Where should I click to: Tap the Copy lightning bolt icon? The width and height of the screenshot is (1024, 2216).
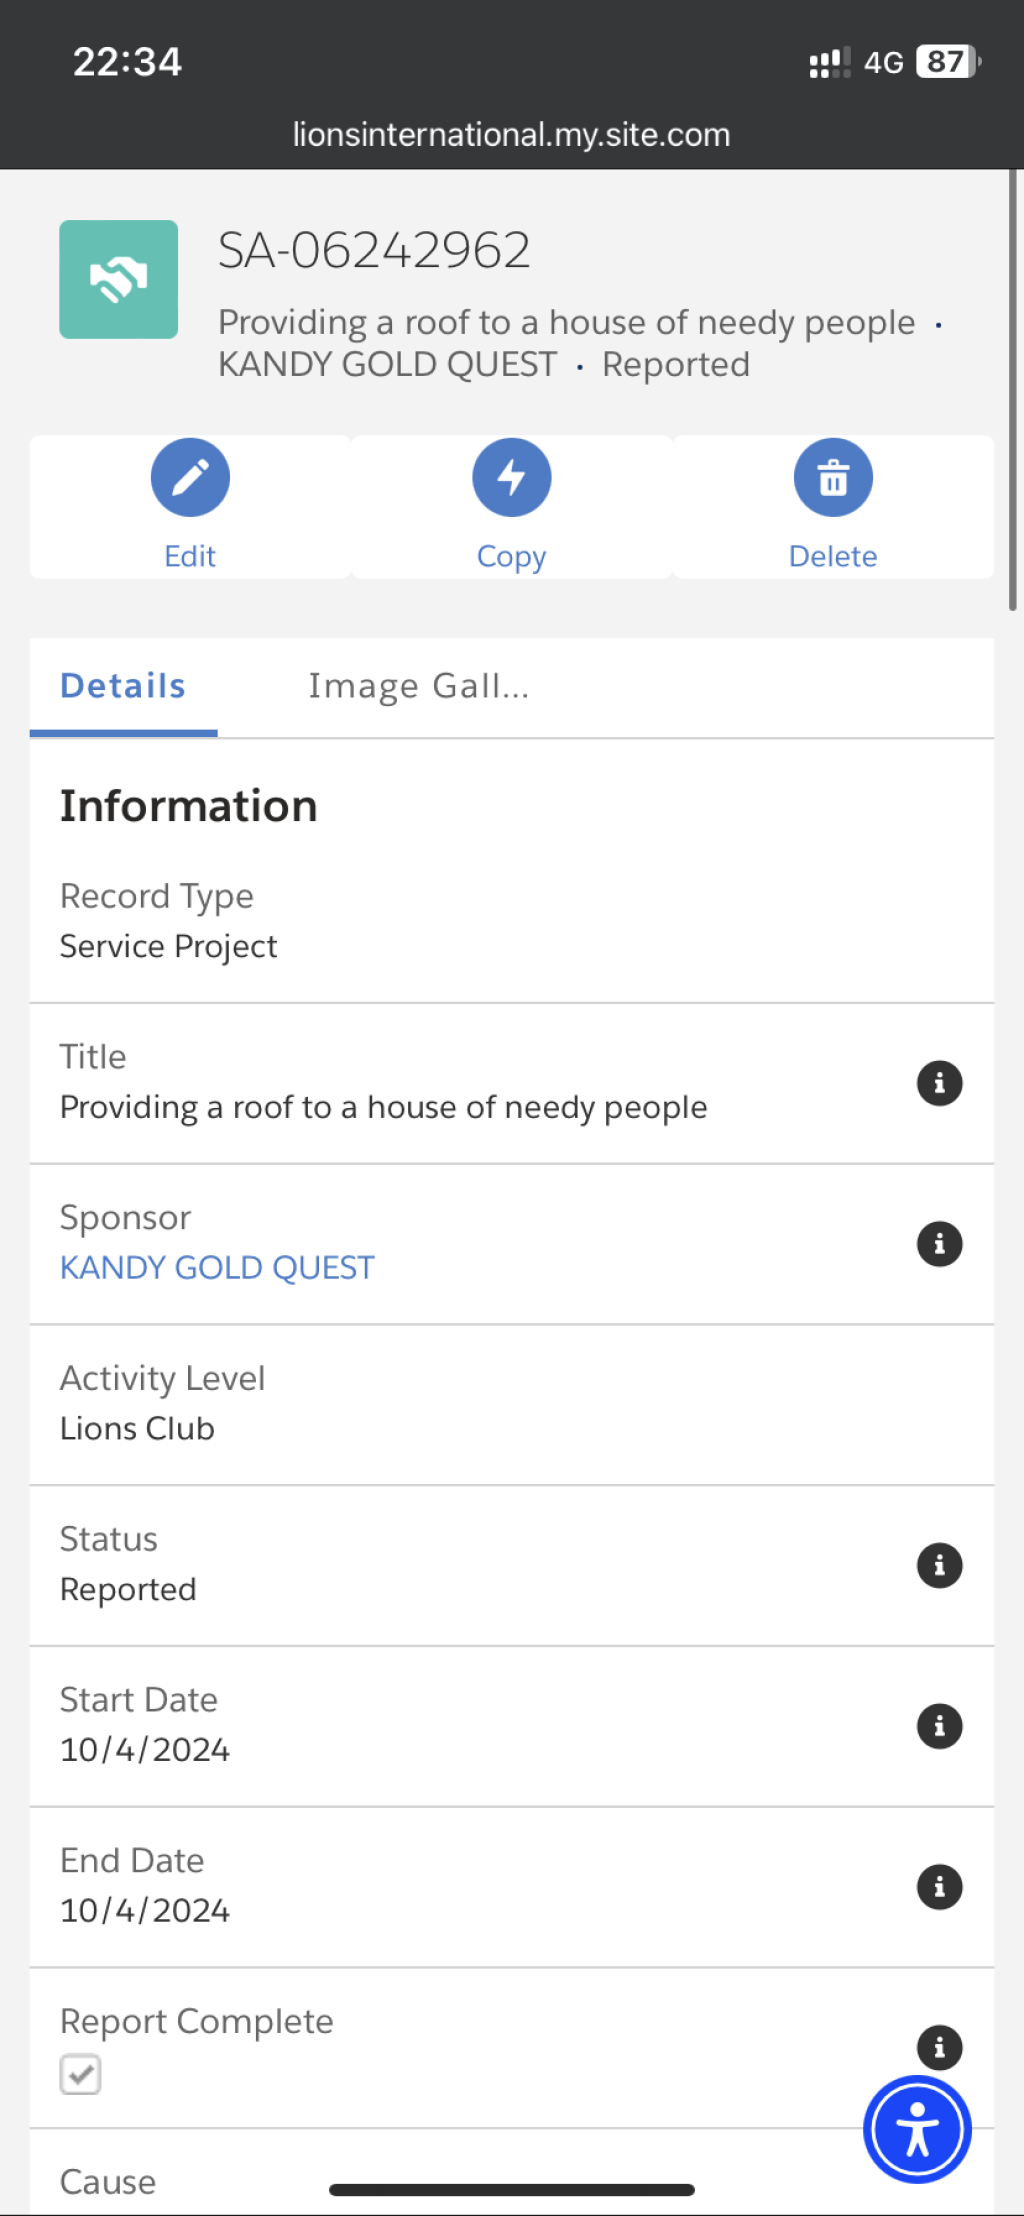[x=512, y=477]
